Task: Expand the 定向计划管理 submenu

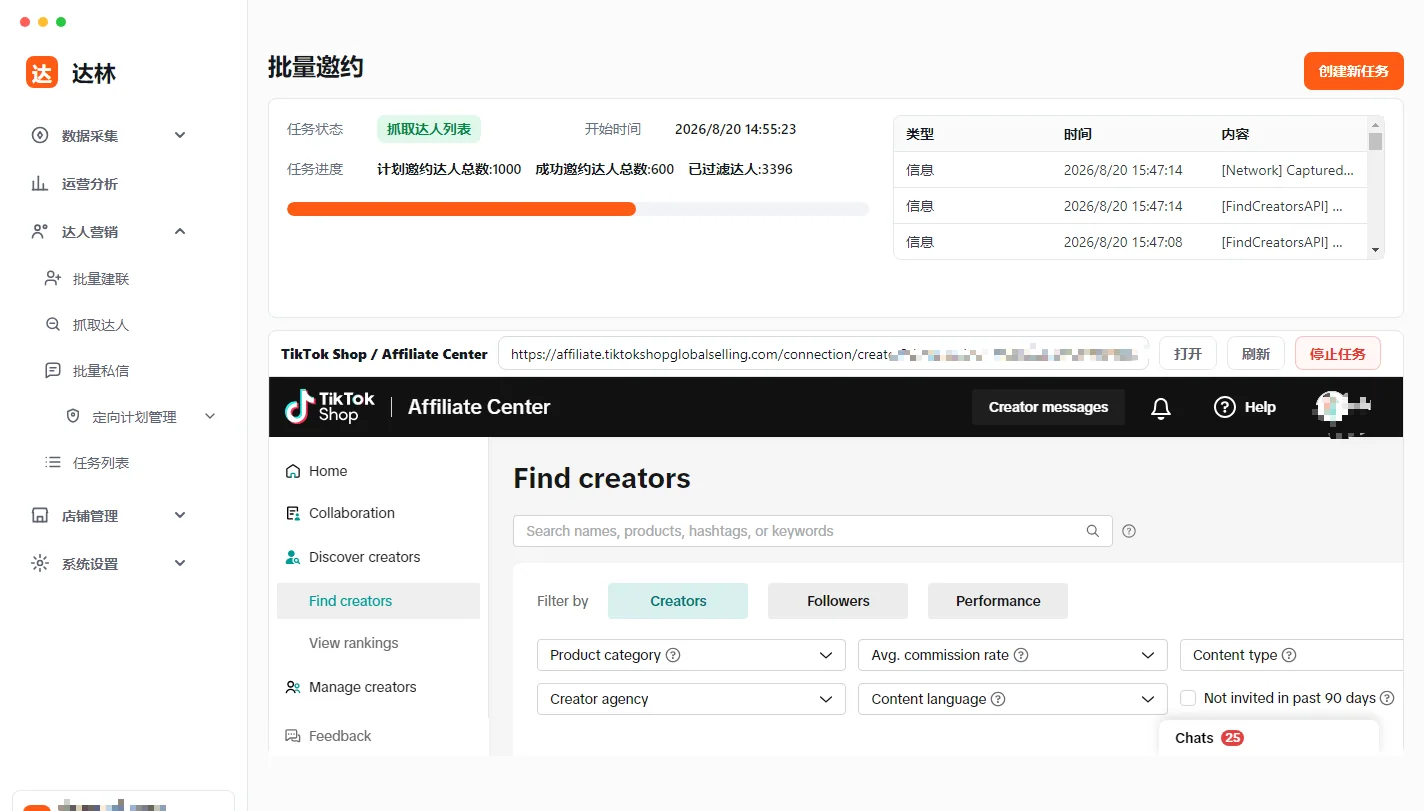Action: [210, 416]
